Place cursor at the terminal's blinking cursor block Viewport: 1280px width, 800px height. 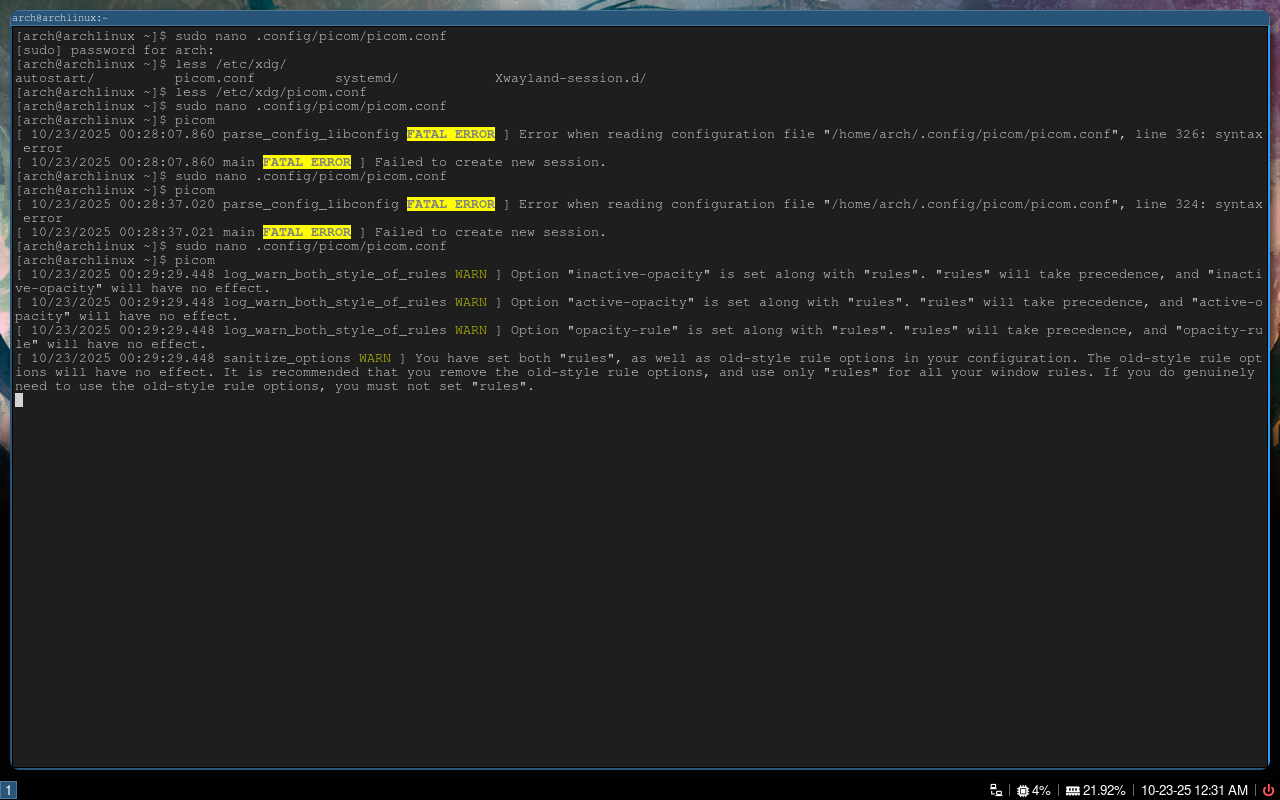tap(19, 400)
